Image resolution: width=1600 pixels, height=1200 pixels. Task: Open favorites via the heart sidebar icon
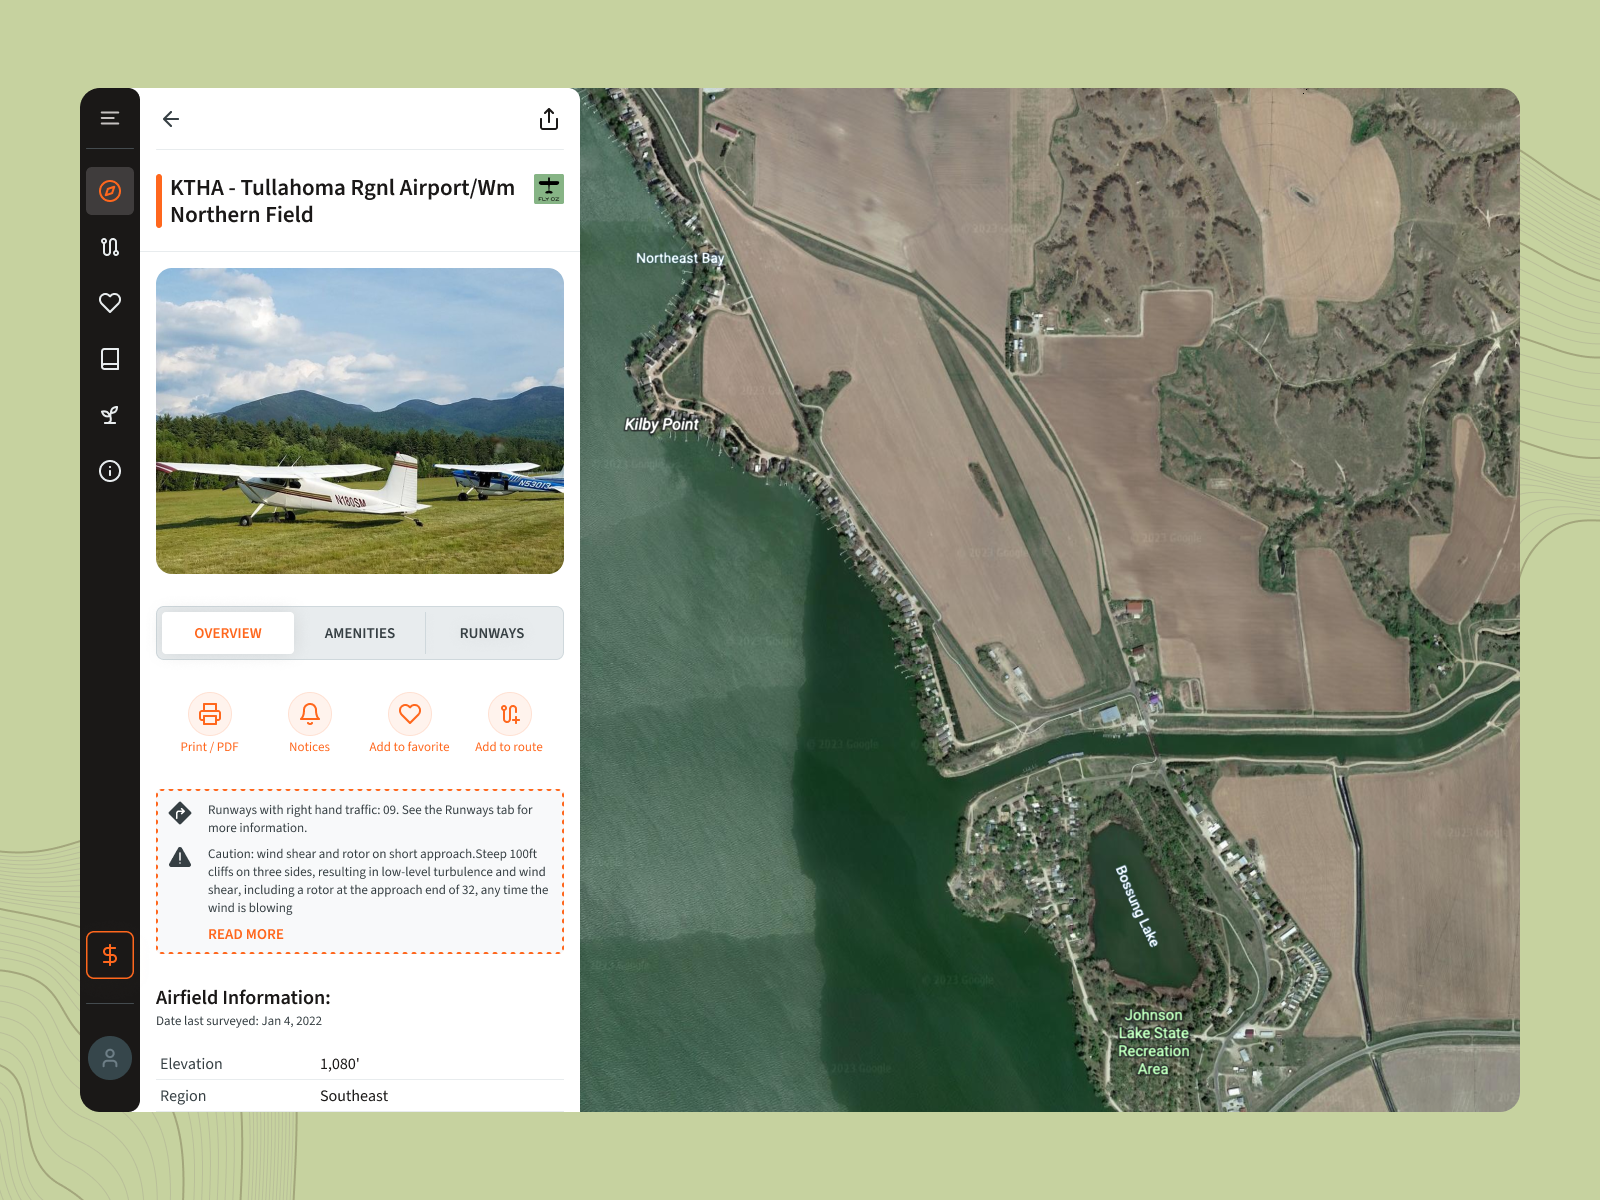click(110, 302)
